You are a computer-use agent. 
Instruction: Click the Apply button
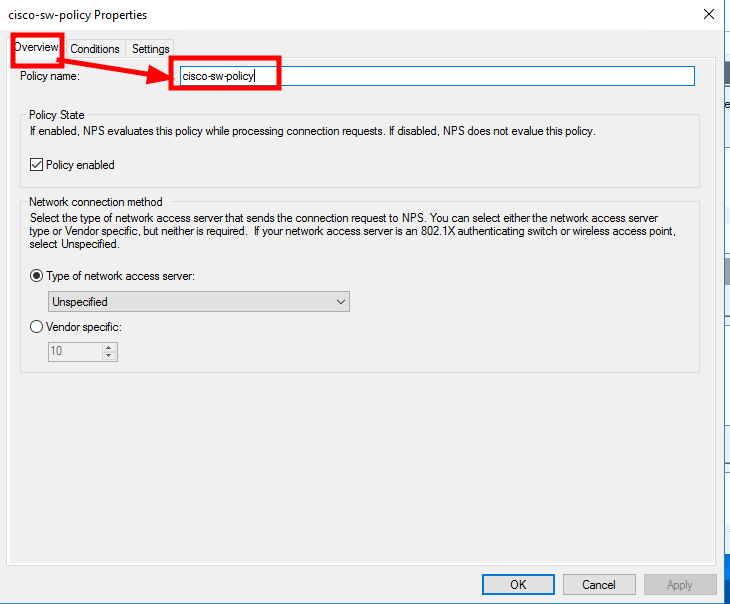point(680,584)
